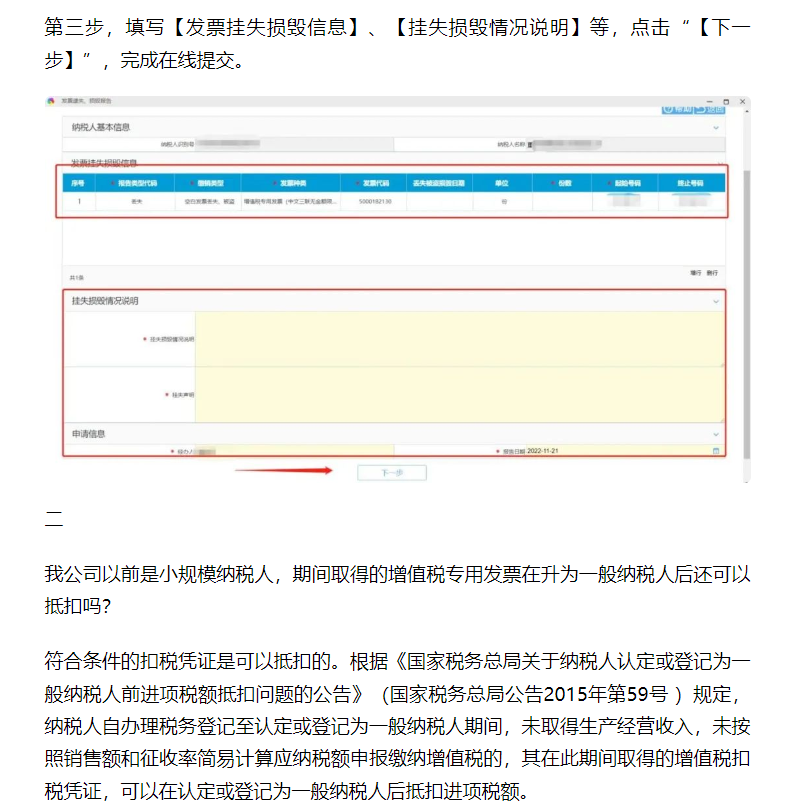This screenshot has height=810, width=808.
Task: Click the 增行 link below the table
Action: tap(696, 272)
